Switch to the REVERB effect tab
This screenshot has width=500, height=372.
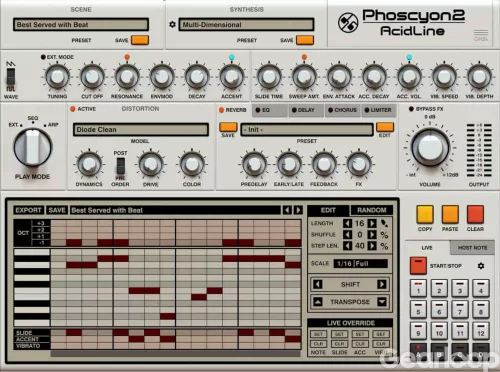233,110
